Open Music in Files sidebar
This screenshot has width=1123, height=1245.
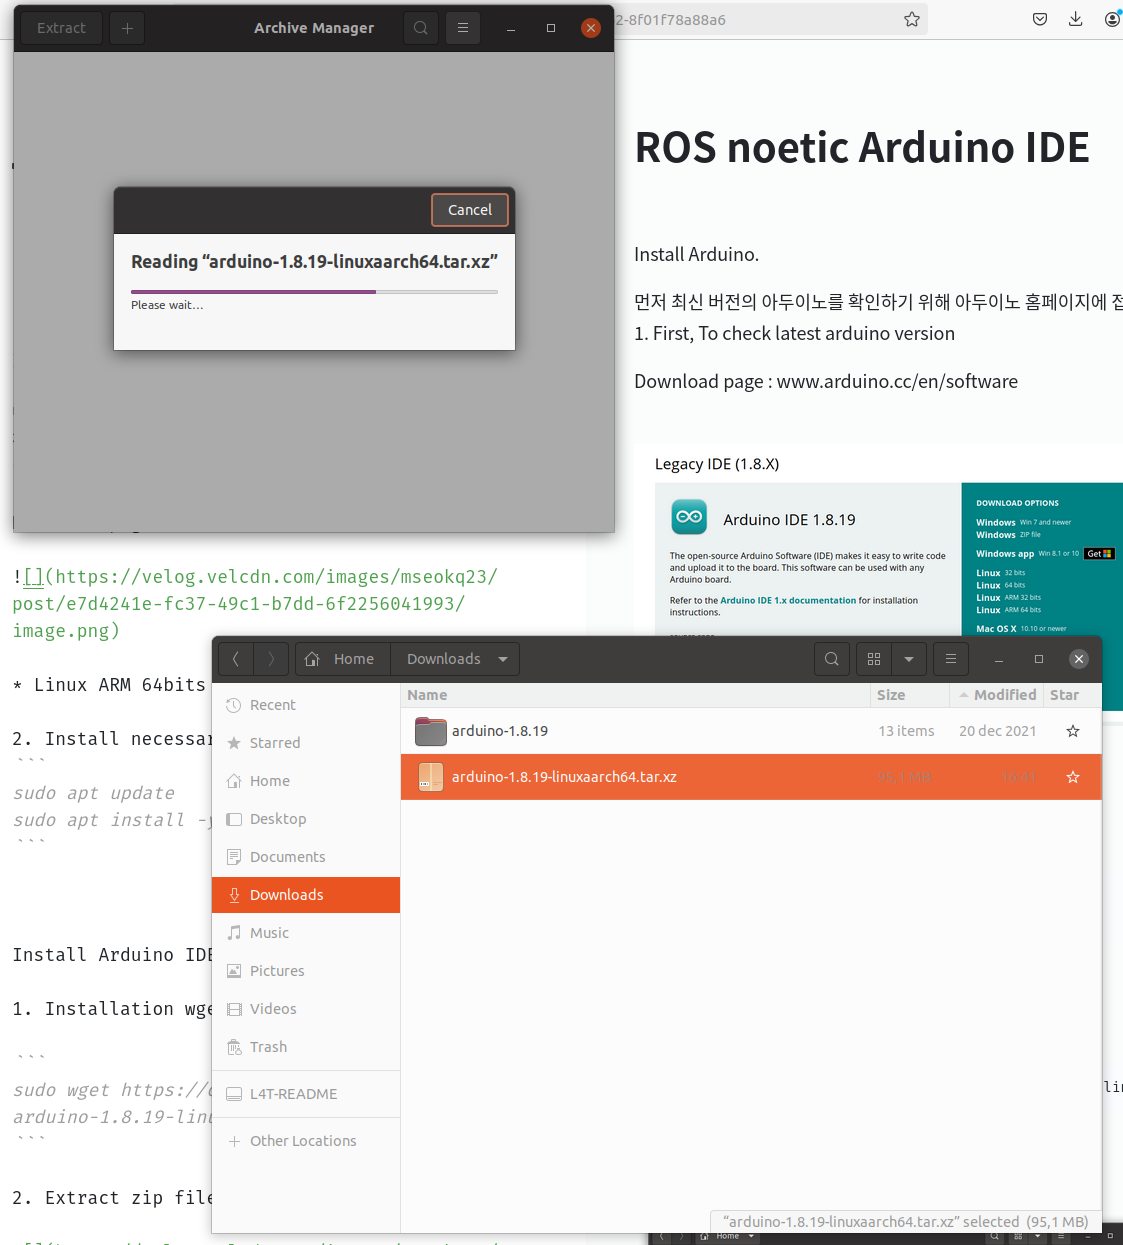(x=306, y=933)
